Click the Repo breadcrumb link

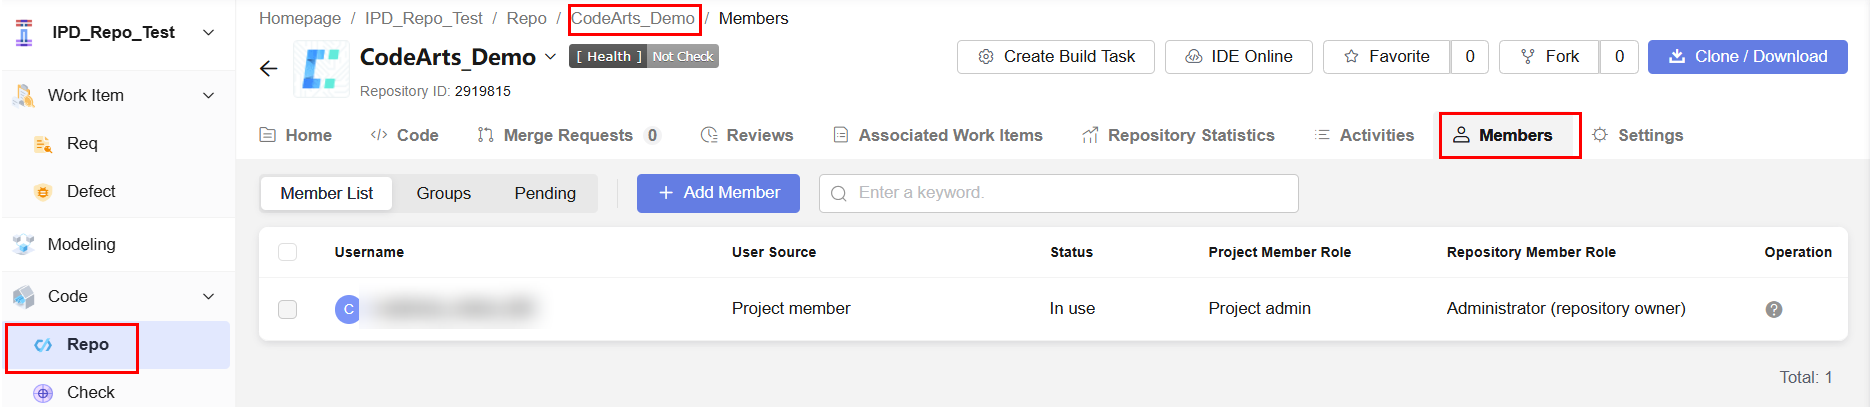click(526, 18)
